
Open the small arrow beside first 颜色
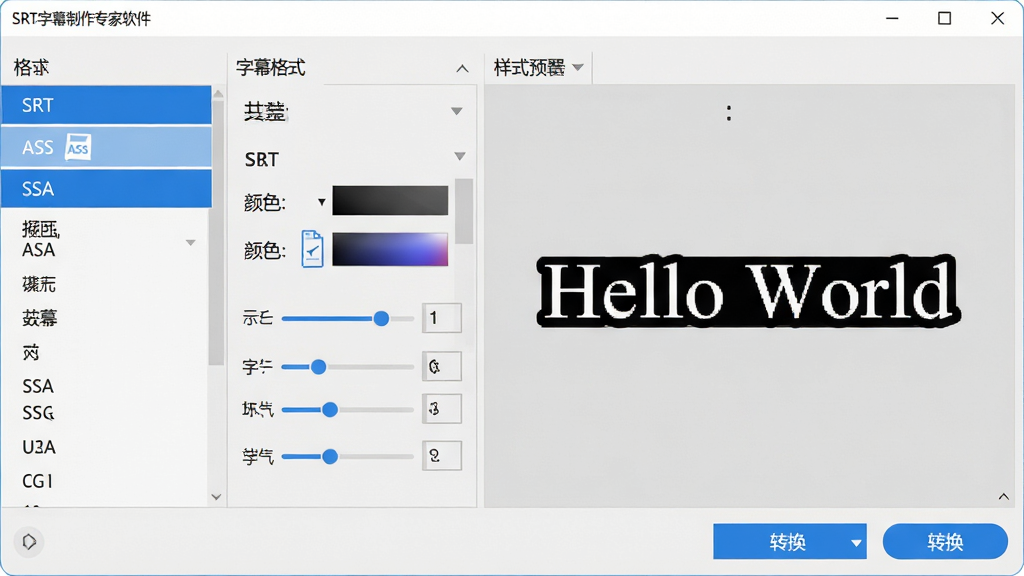(x=321, y=202)
